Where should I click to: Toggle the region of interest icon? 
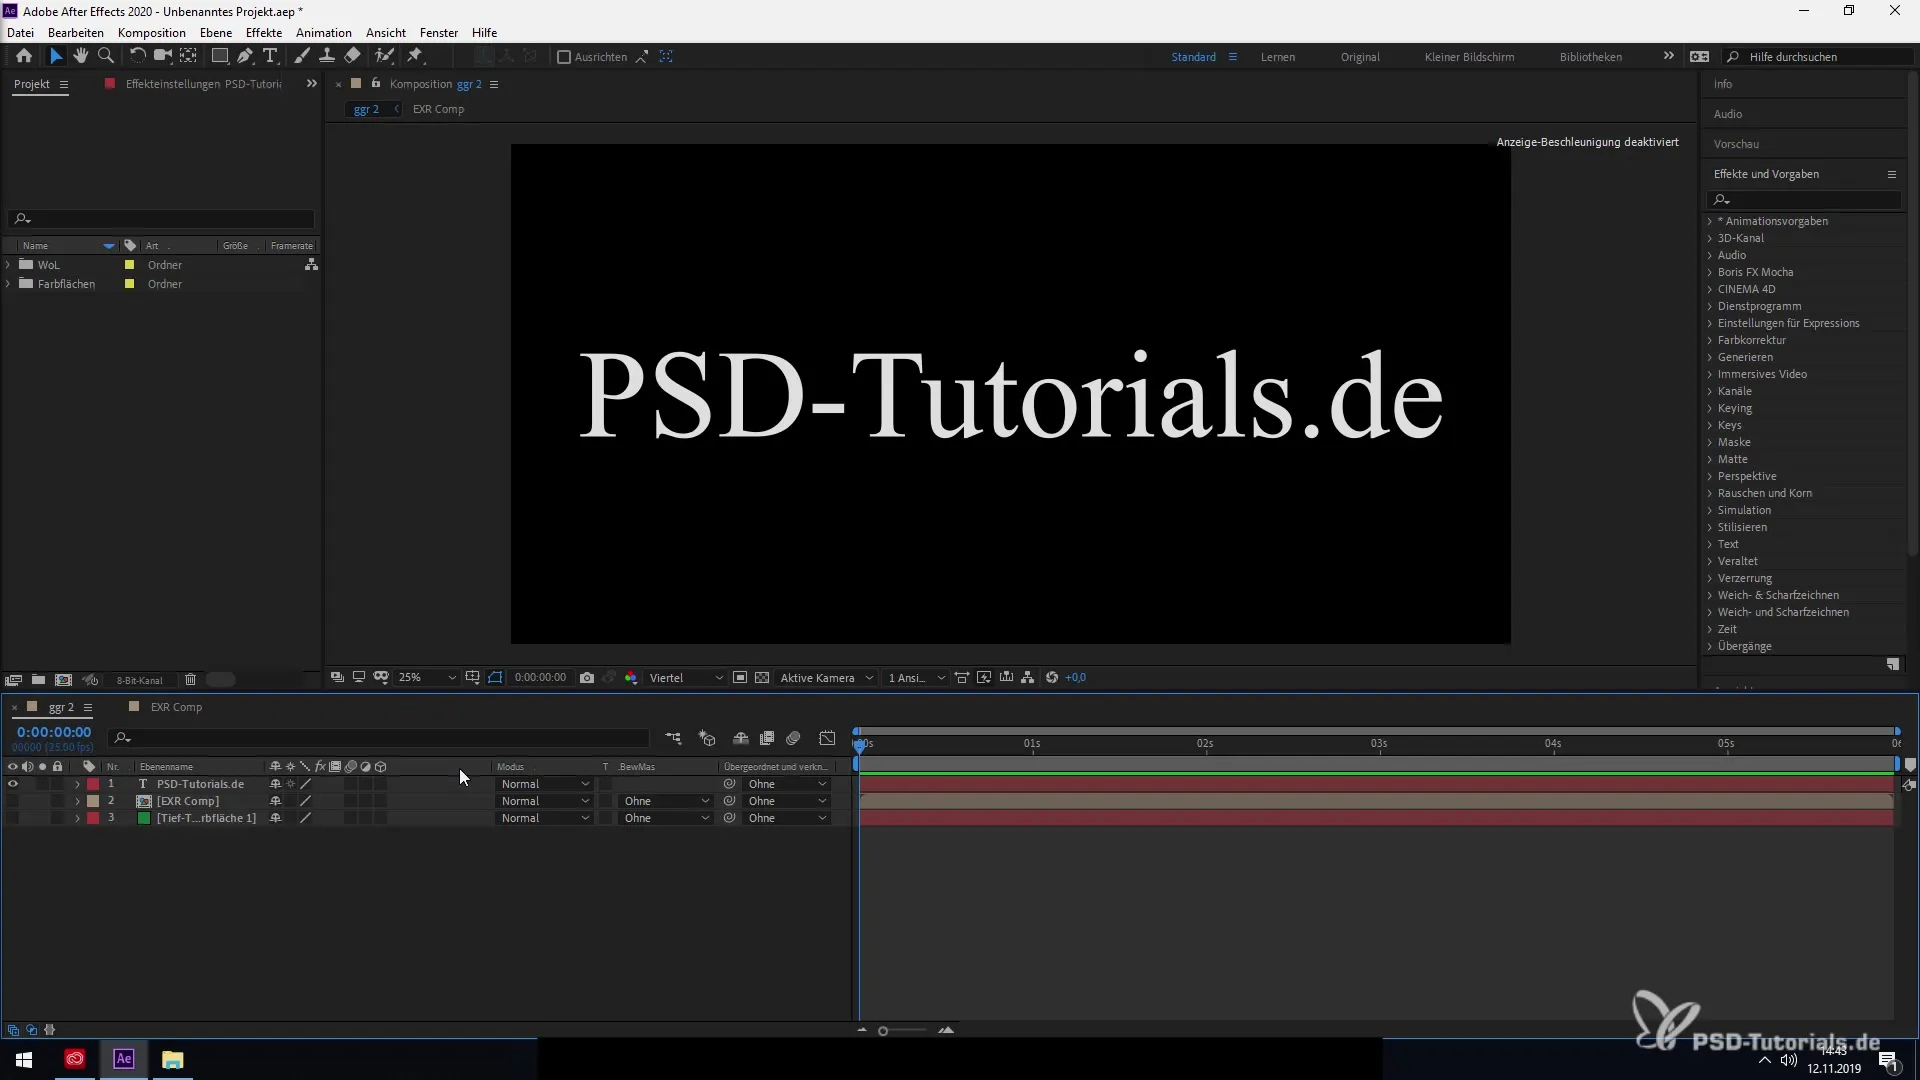(x=740, y=678)
